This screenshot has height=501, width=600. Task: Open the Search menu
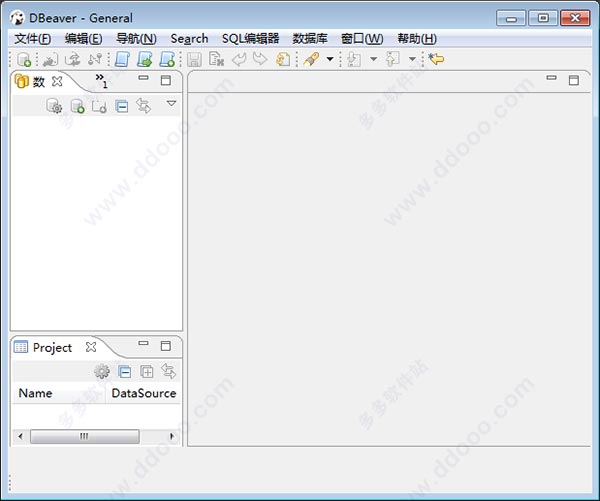pos(189,39)
